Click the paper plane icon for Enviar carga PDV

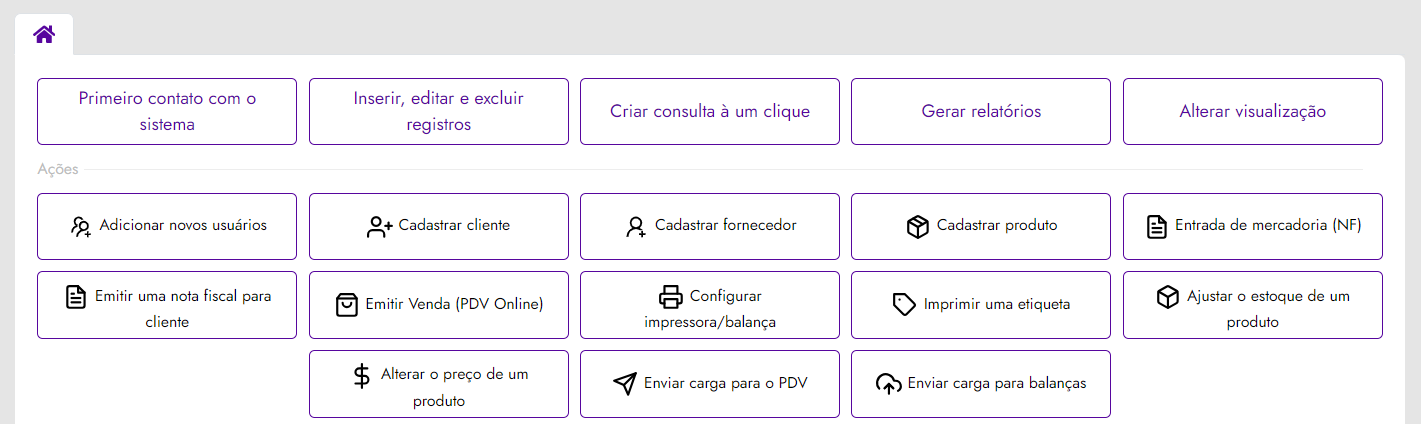tap(625, 383)
